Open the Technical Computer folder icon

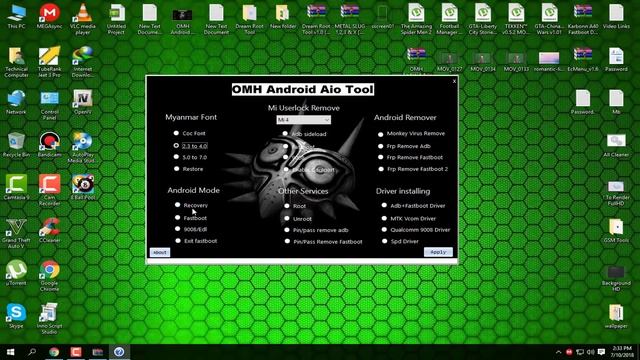click(x=16, y=62)
